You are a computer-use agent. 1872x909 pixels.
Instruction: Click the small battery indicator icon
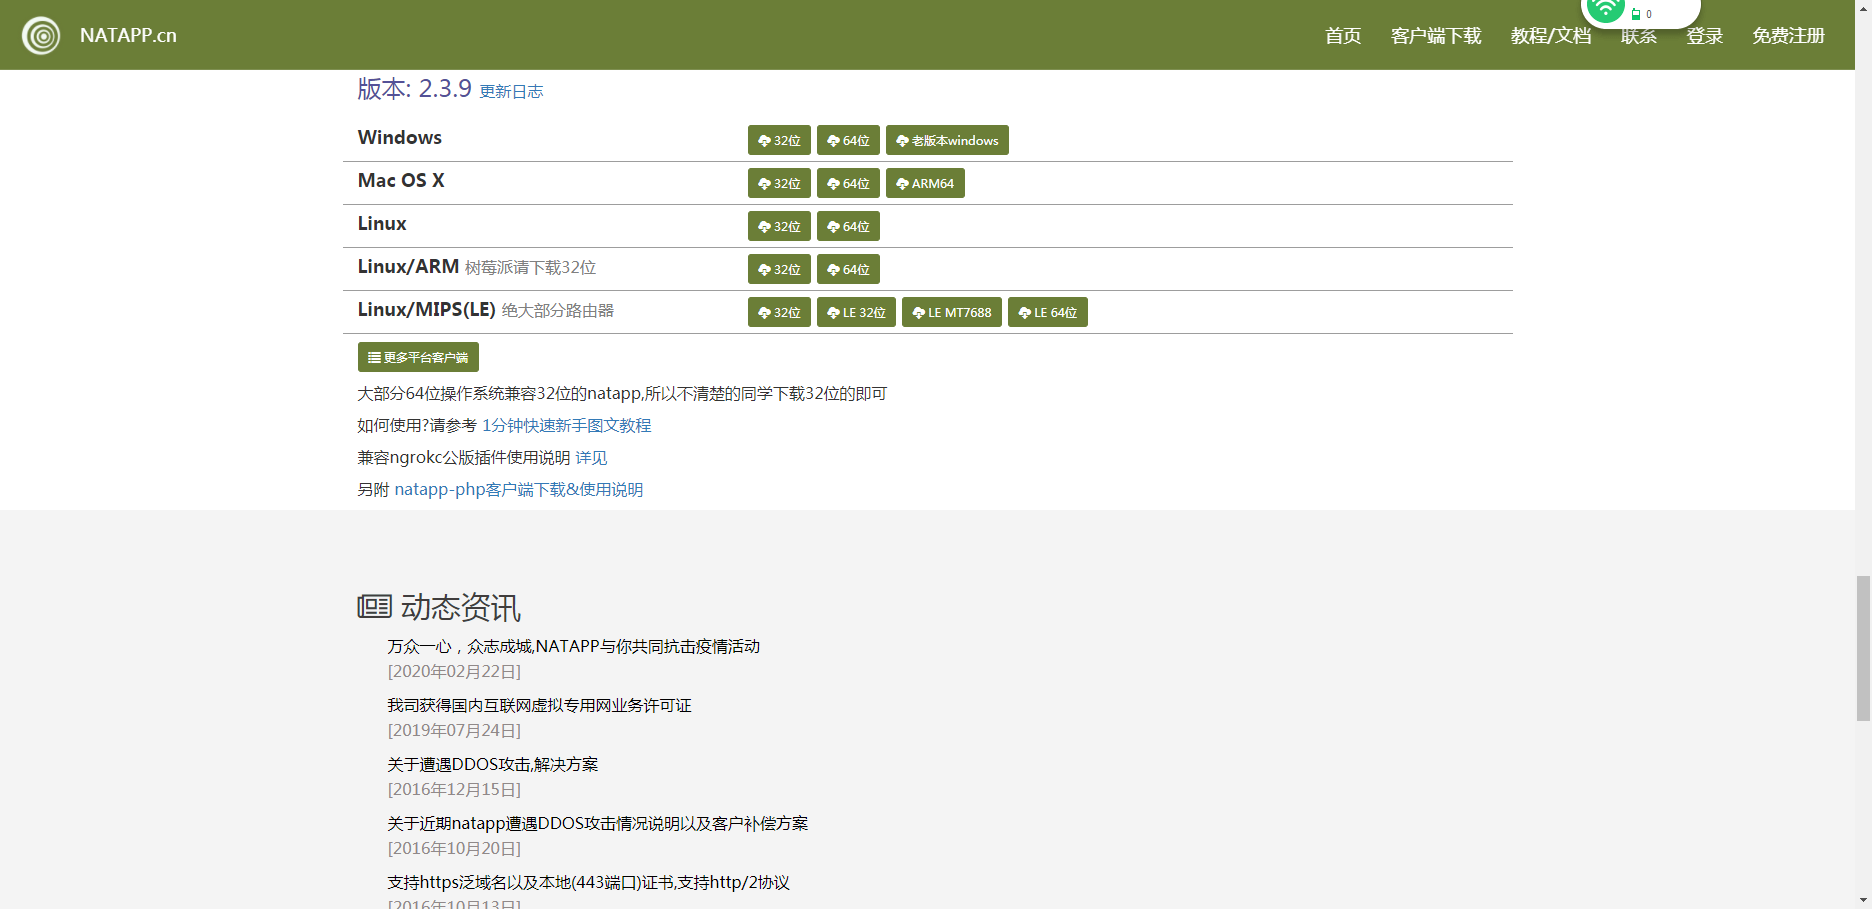coord(1636,14)
